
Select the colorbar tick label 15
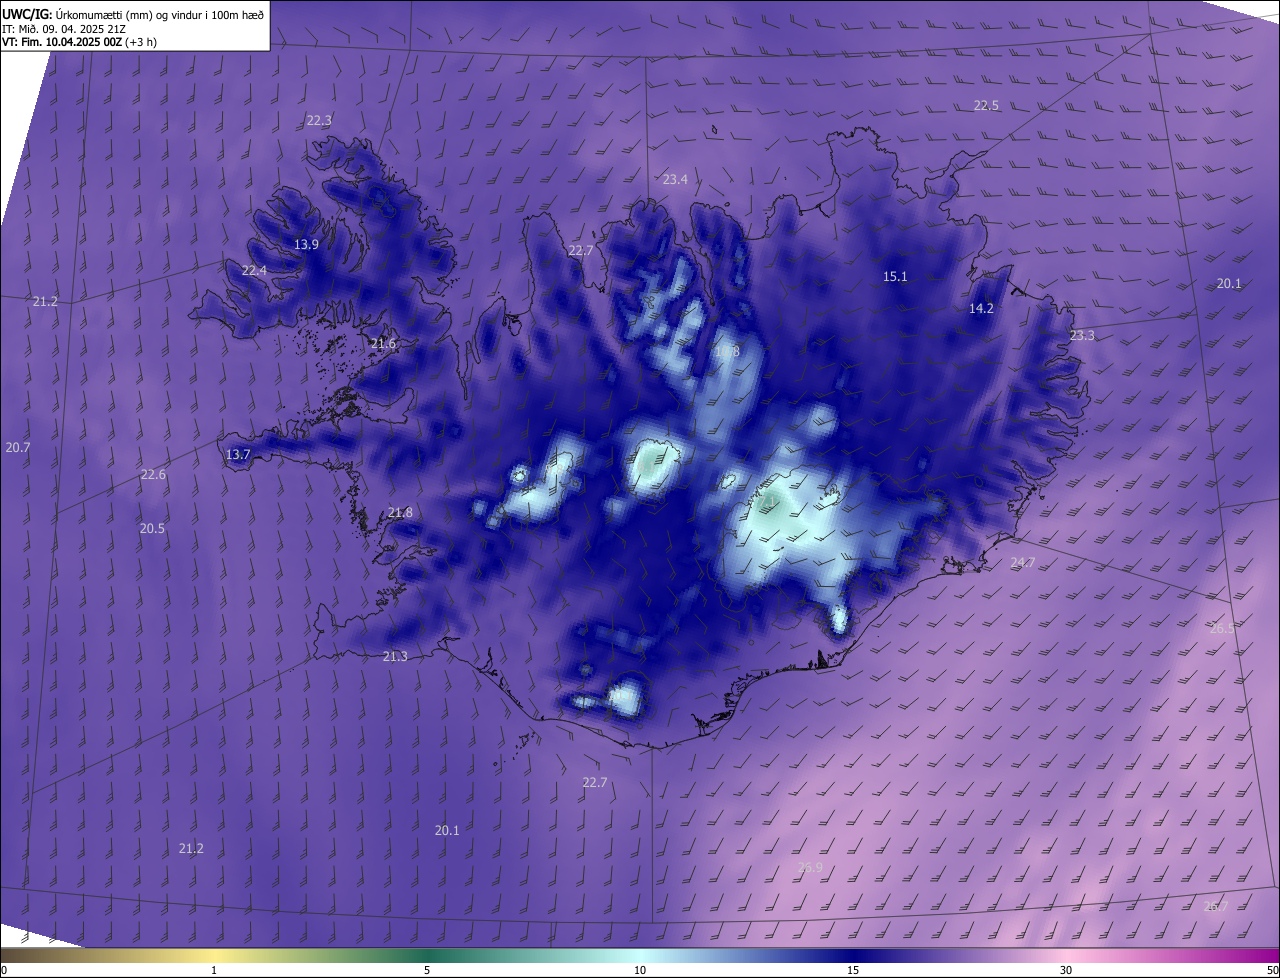tap(853, 970)
